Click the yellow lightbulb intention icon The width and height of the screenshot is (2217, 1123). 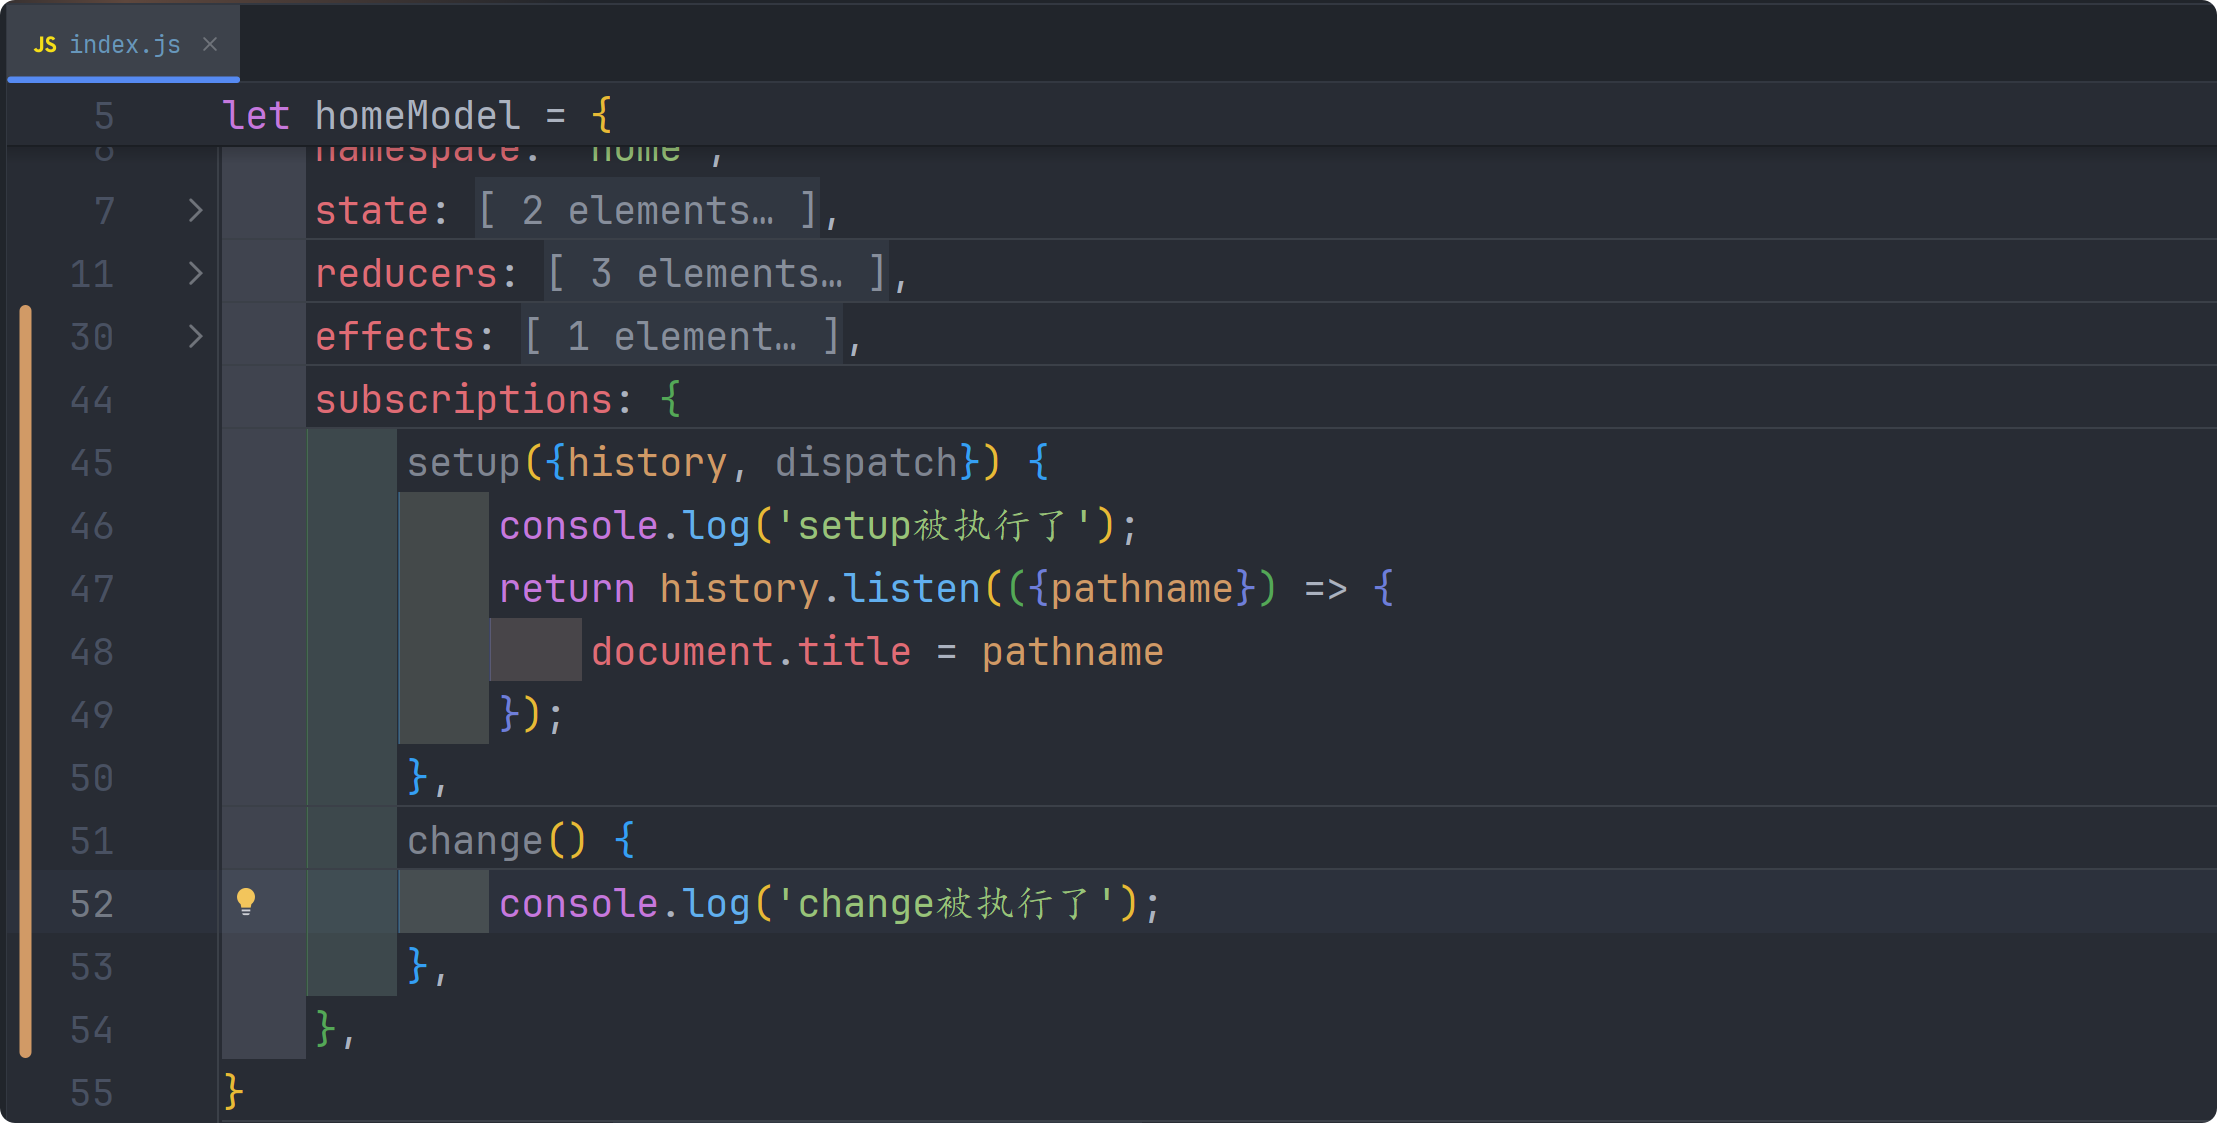point(246,902)
